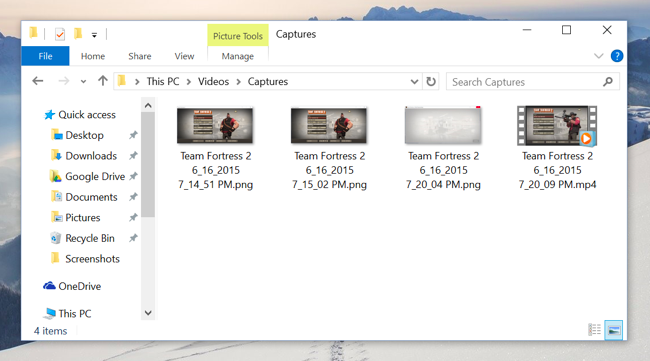Switch to large thumbnails view in the status bar
The height and width of the screenshot is (361, 650).
coord(614,330)
